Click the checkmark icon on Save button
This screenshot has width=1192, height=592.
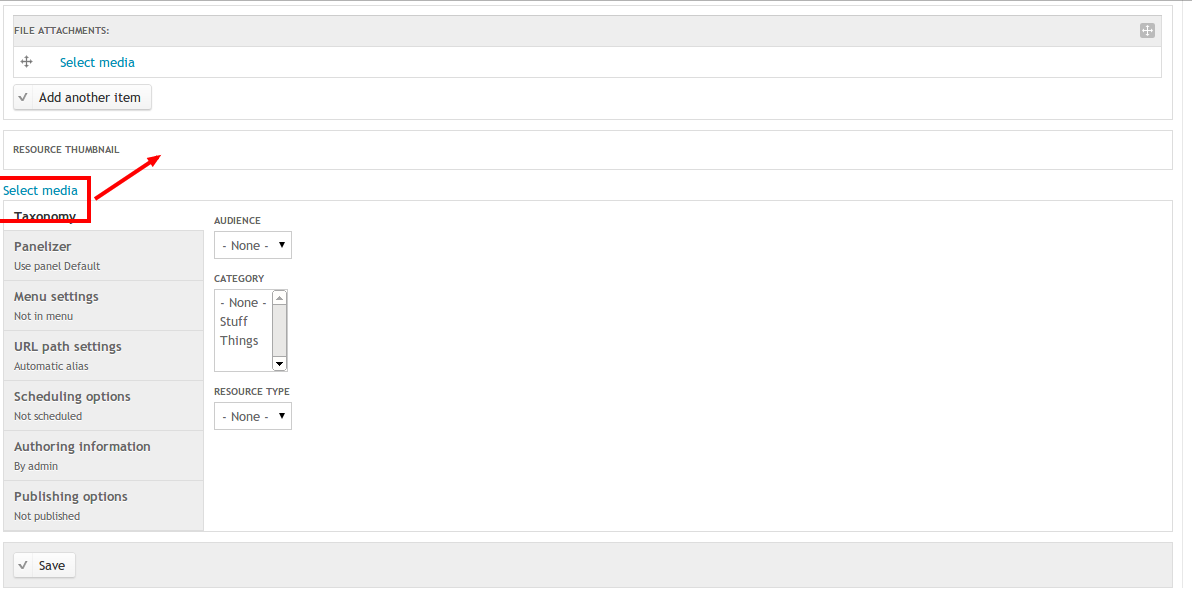(23, 565)
